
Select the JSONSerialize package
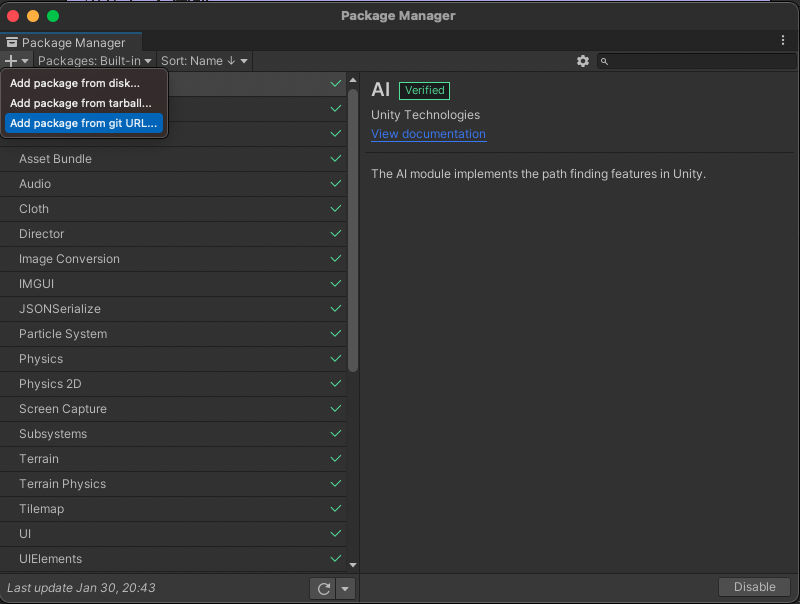coord(173,309)
